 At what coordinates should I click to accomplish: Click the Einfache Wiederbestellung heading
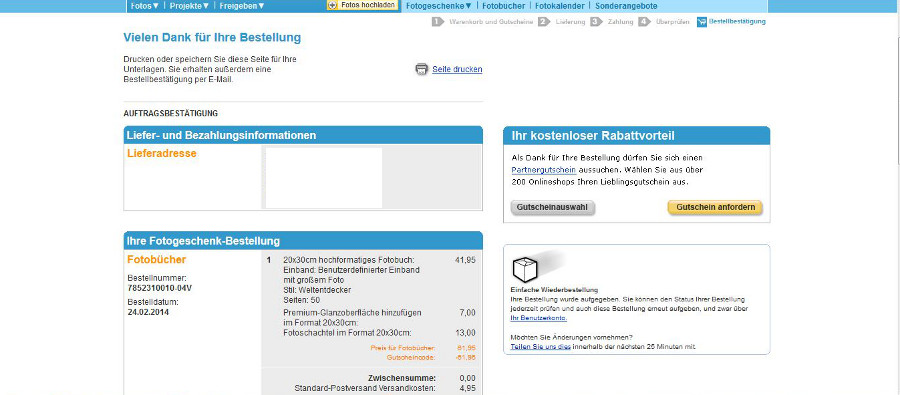click(x=554, y=290)
